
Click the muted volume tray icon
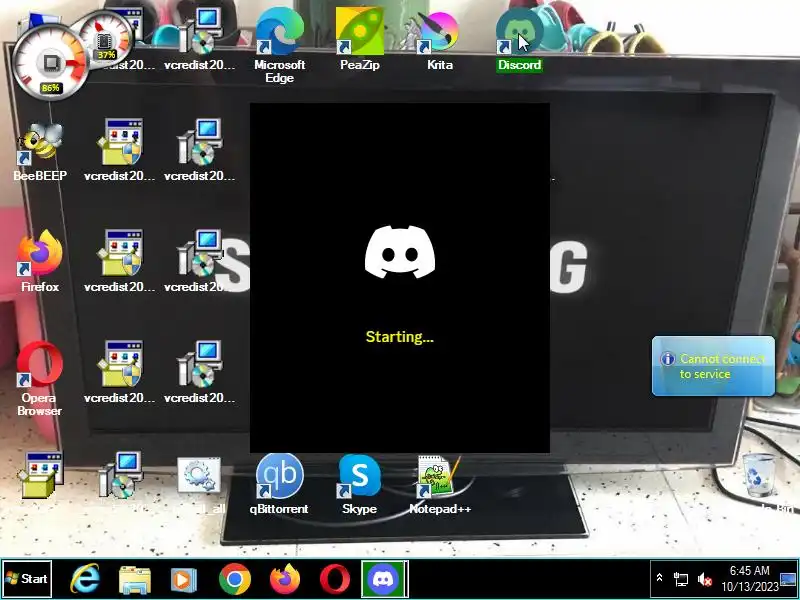click(x=705, y=579)
